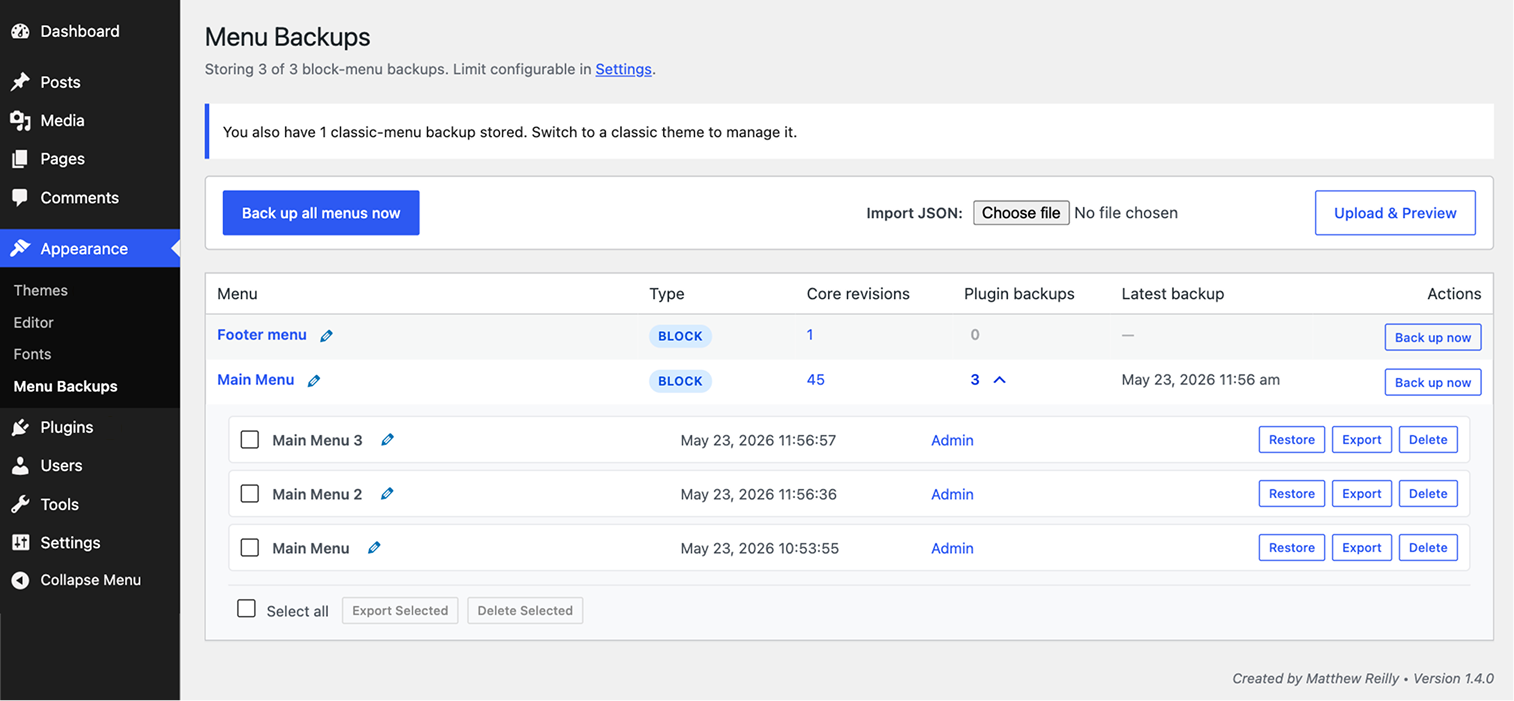Click the Tools wrench icon
The image size is (1514, 701).
pos(20,504)
